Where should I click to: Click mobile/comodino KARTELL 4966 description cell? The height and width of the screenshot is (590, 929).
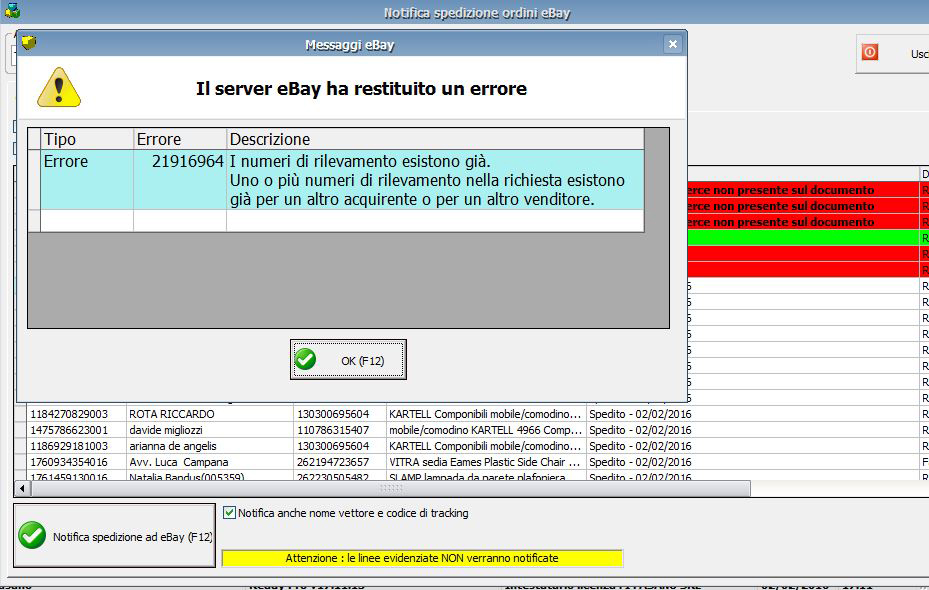(486, 429)
